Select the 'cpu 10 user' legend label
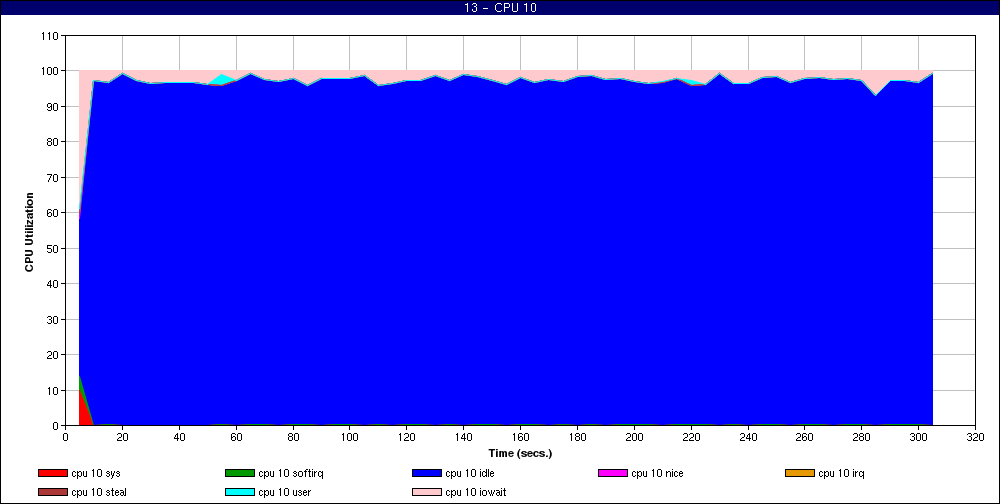The width and height of the screenshot is (1000, 504). pyautogui.click(x=284, y=493)
